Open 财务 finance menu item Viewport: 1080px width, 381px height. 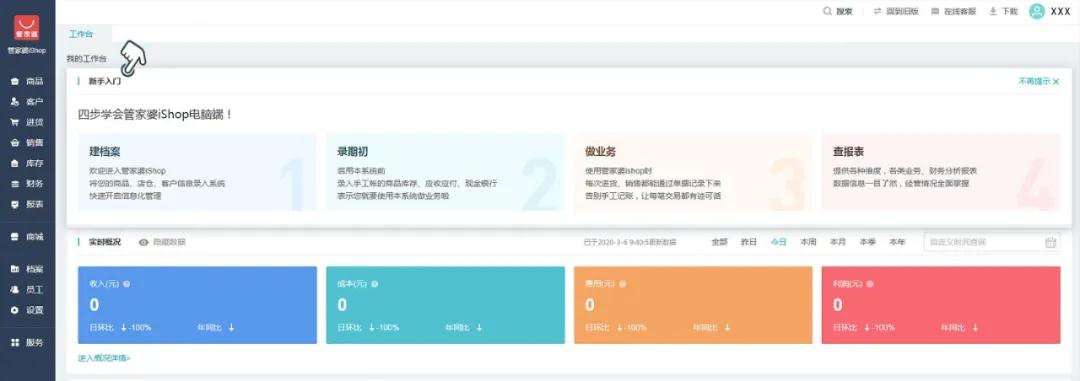point(28,184)
